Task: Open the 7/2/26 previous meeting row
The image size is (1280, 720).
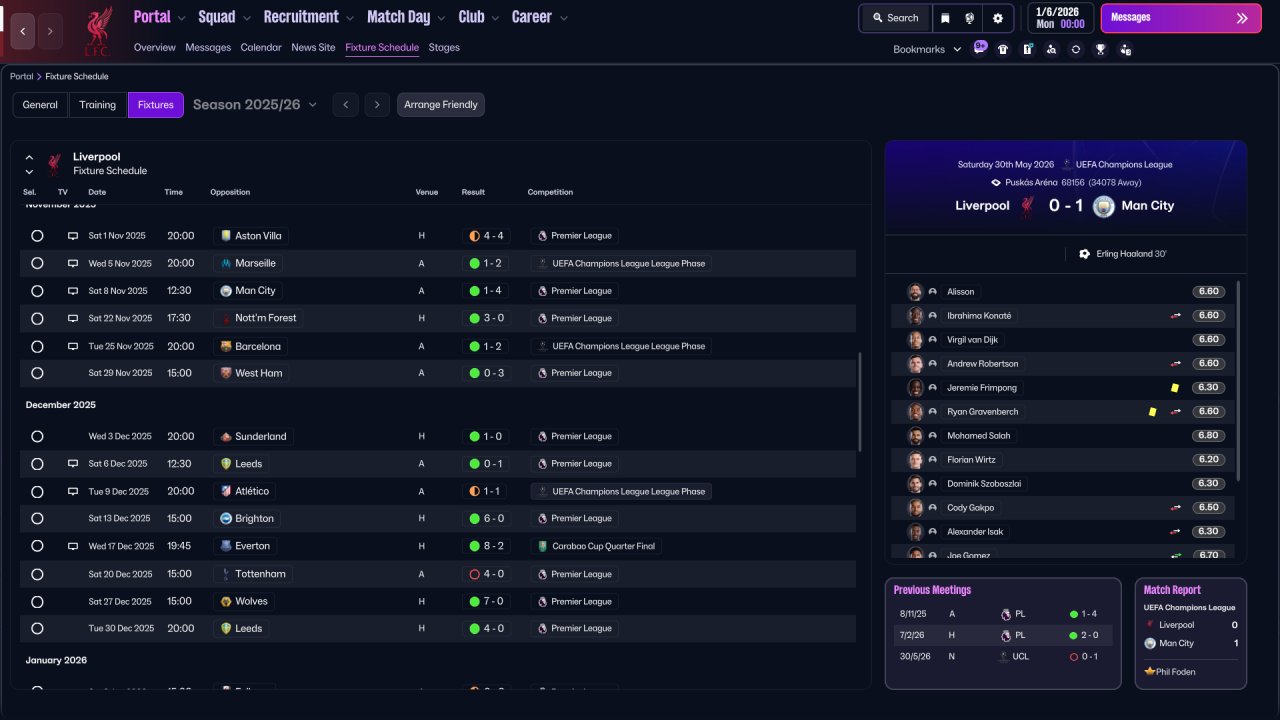Action: (1003, 635)
